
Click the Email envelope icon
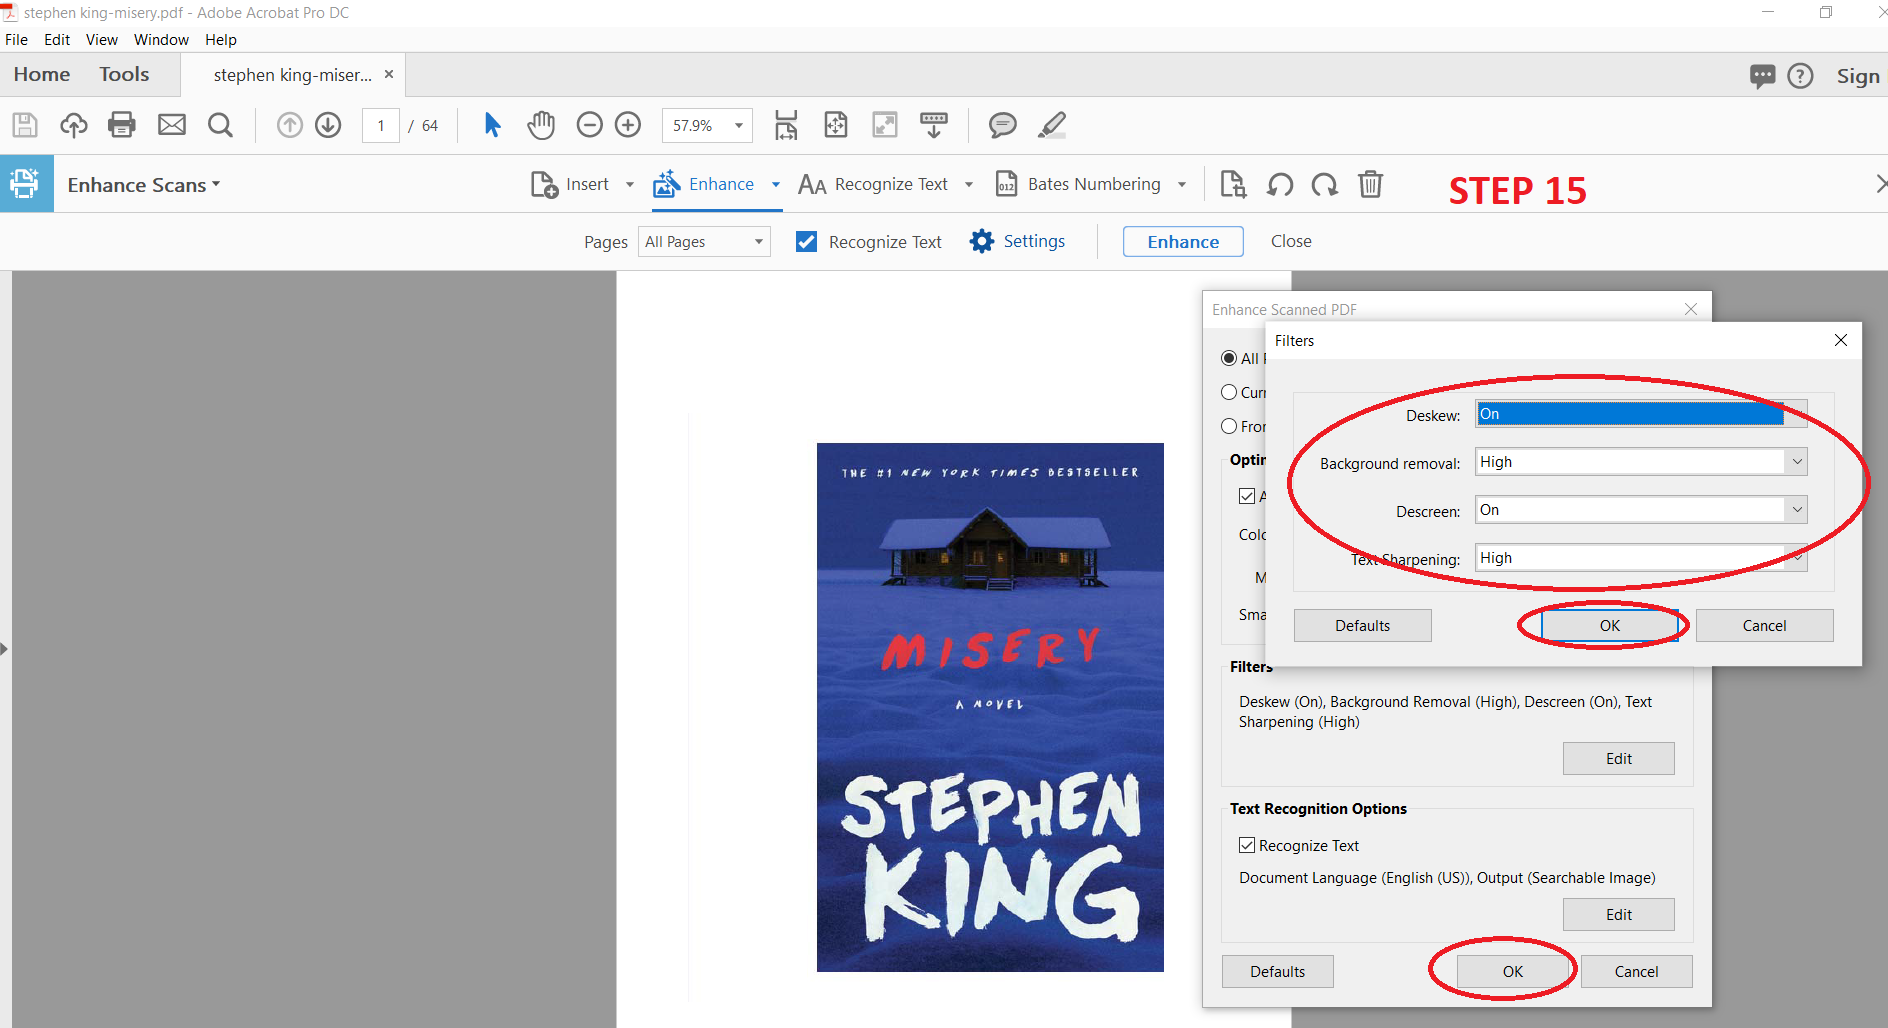(x=172, y=125)
